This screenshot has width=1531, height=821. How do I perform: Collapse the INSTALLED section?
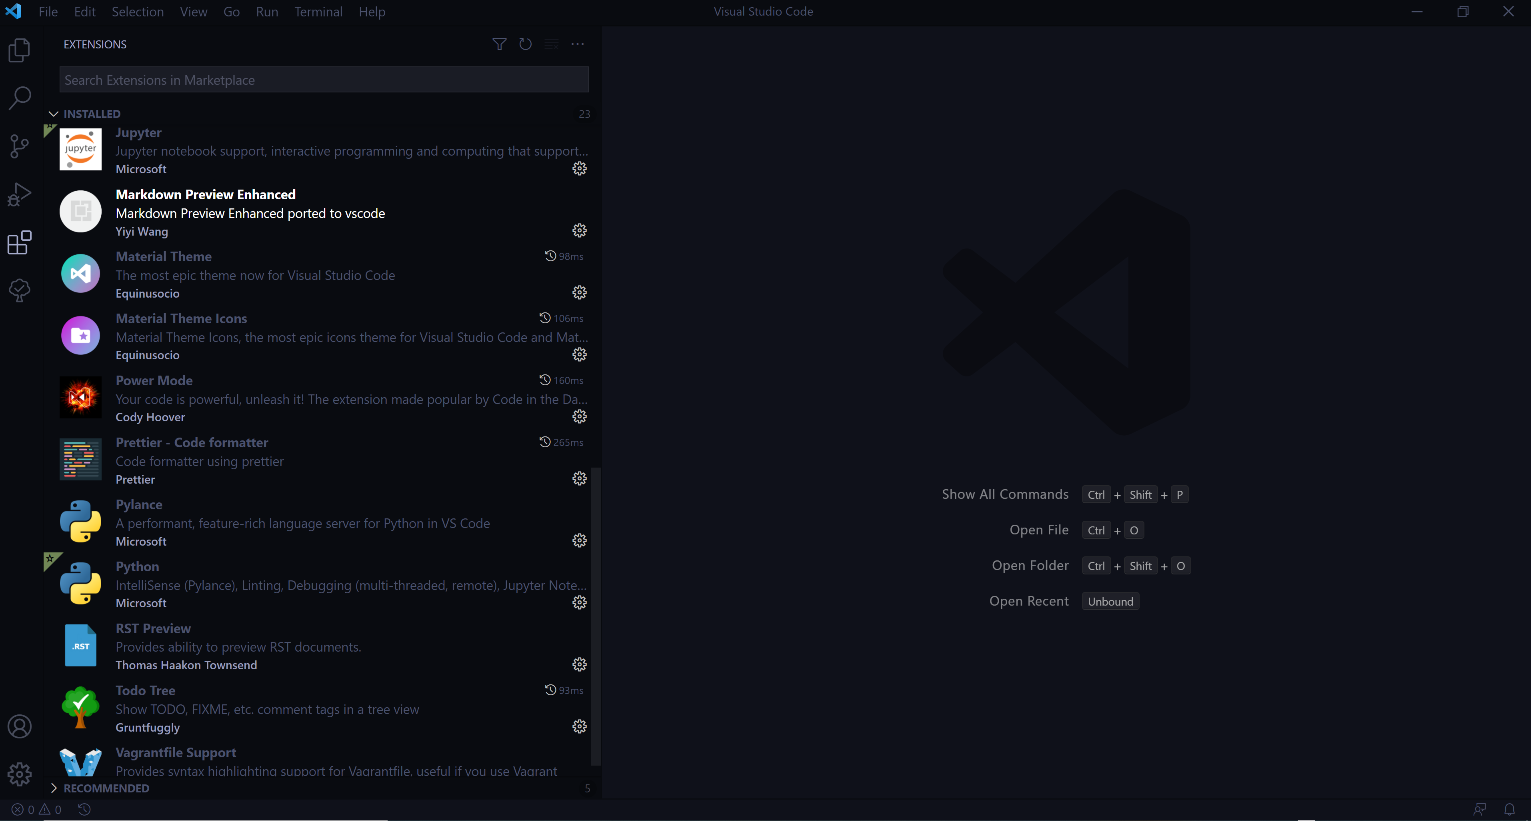click(54, 114)
